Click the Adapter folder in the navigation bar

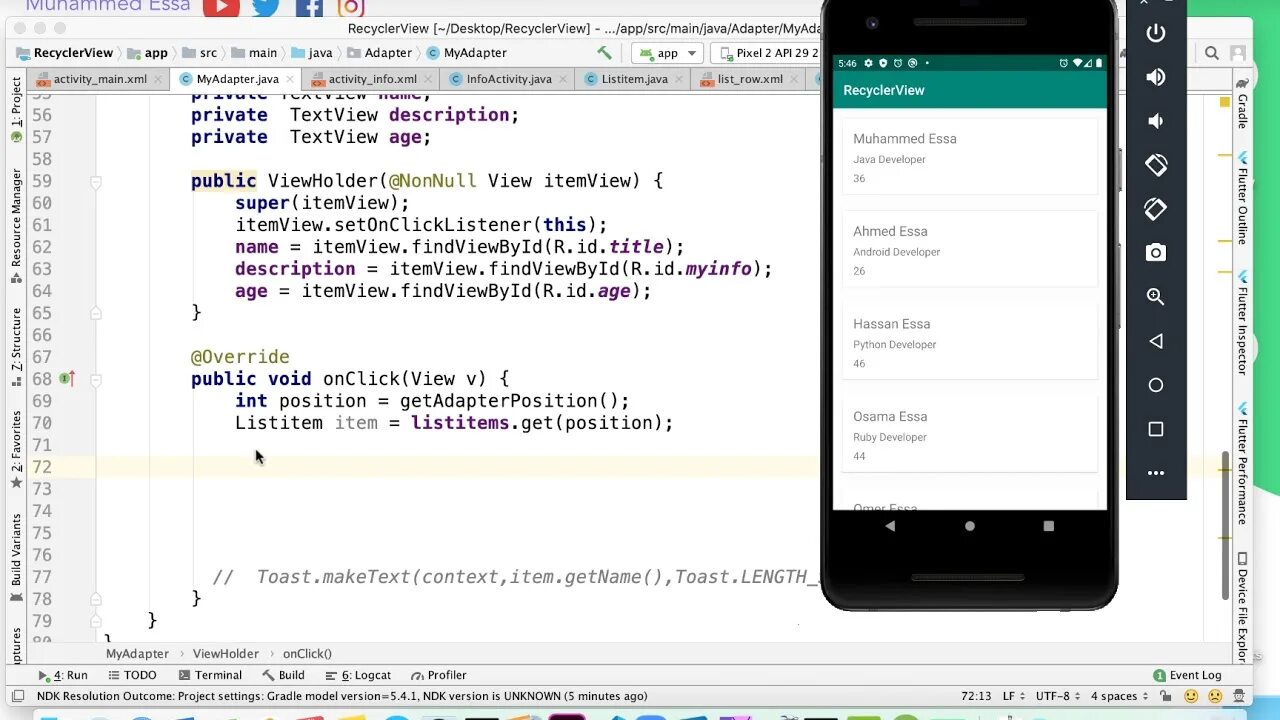pos(379,53)
